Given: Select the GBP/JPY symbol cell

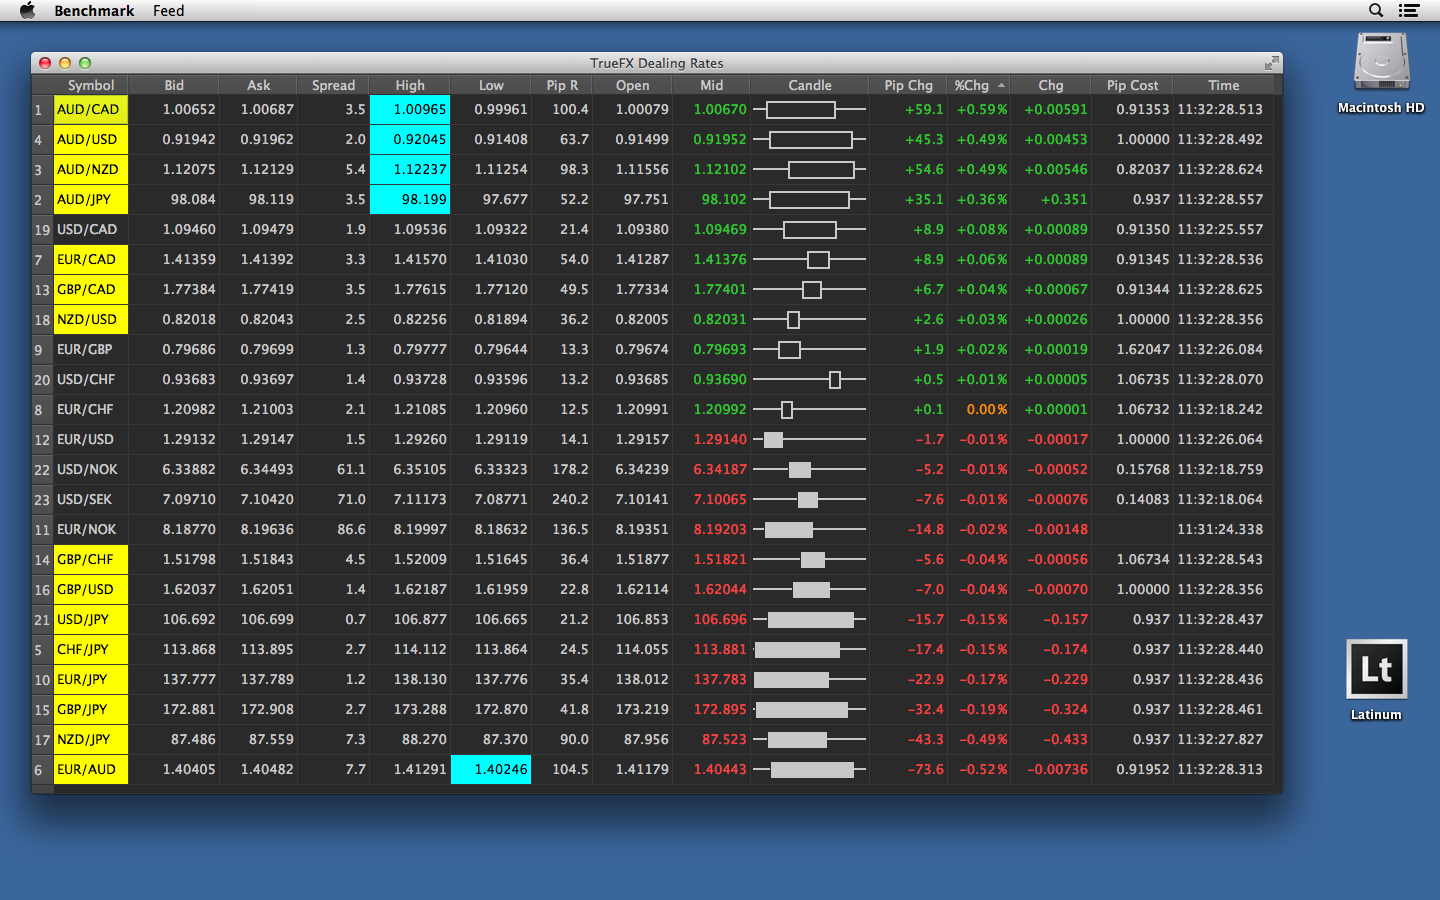Looking at the screenshot, I should coord(91,709).
